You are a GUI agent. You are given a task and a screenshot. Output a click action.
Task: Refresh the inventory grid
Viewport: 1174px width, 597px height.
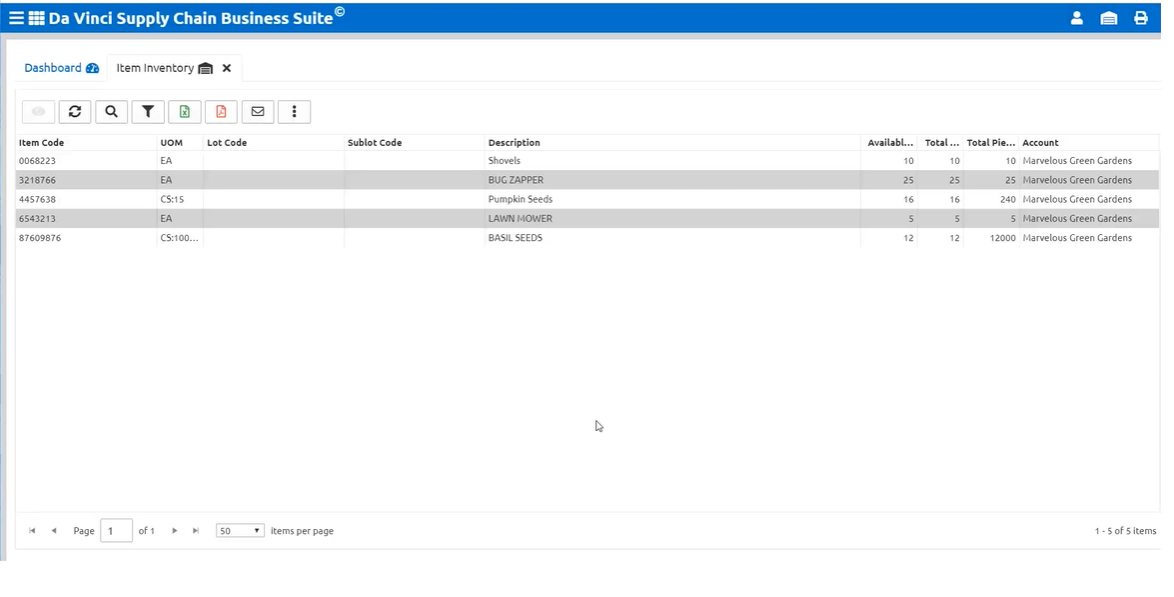75,112
